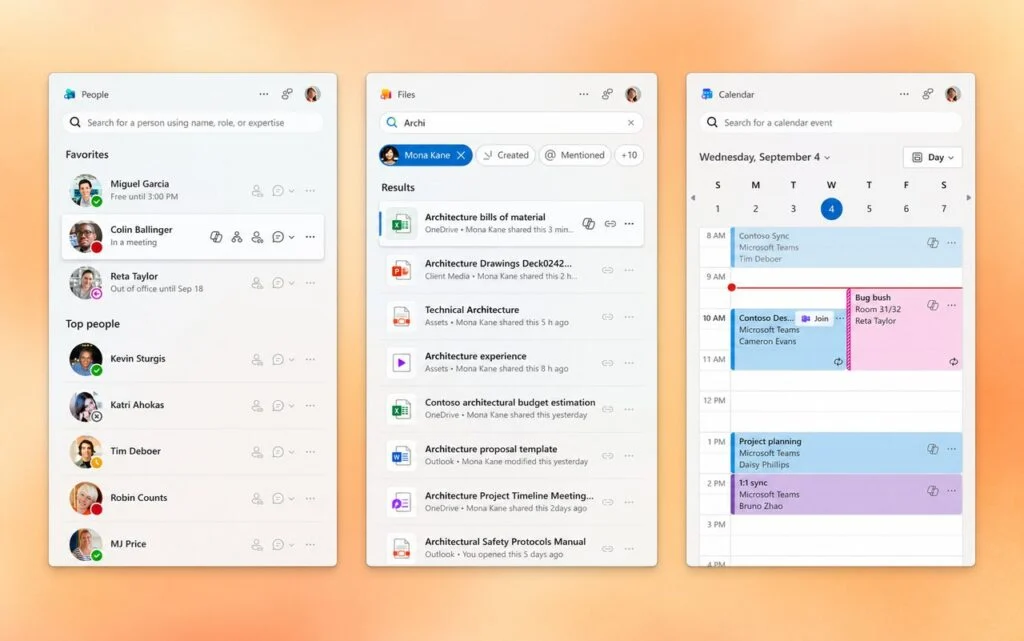This screenshot has width=1024, height=641.
Task: Select day 1 in the week strip
Action: (x=718, y=209)
